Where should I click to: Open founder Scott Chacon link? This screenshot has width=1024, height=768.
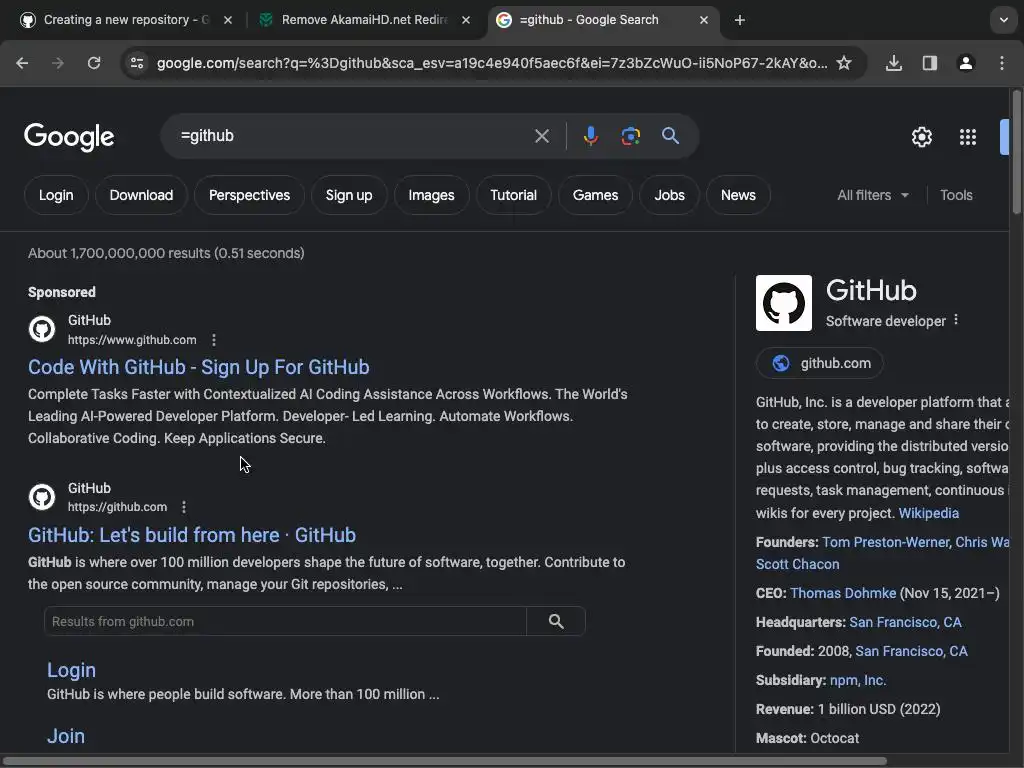point(797,564)
